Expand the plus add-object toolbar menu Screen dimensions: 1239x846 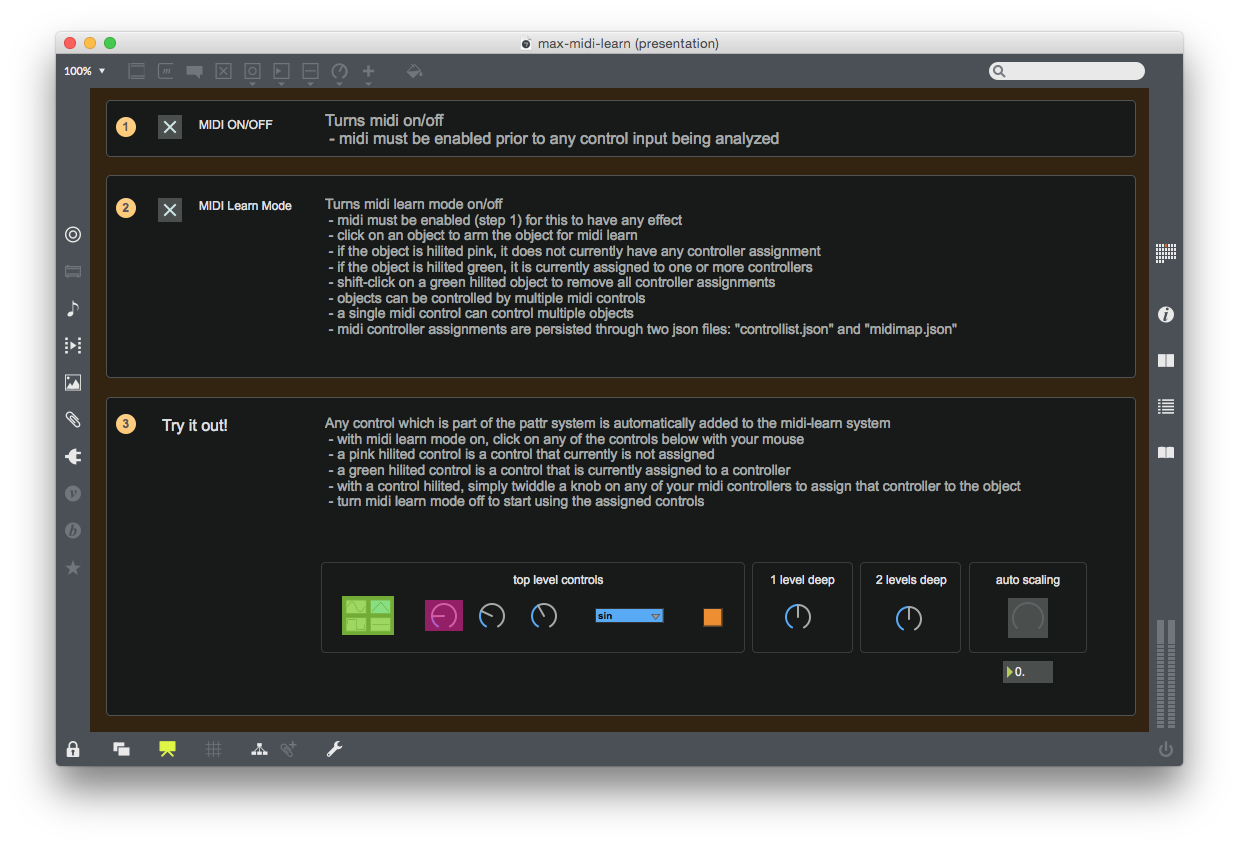368,72
